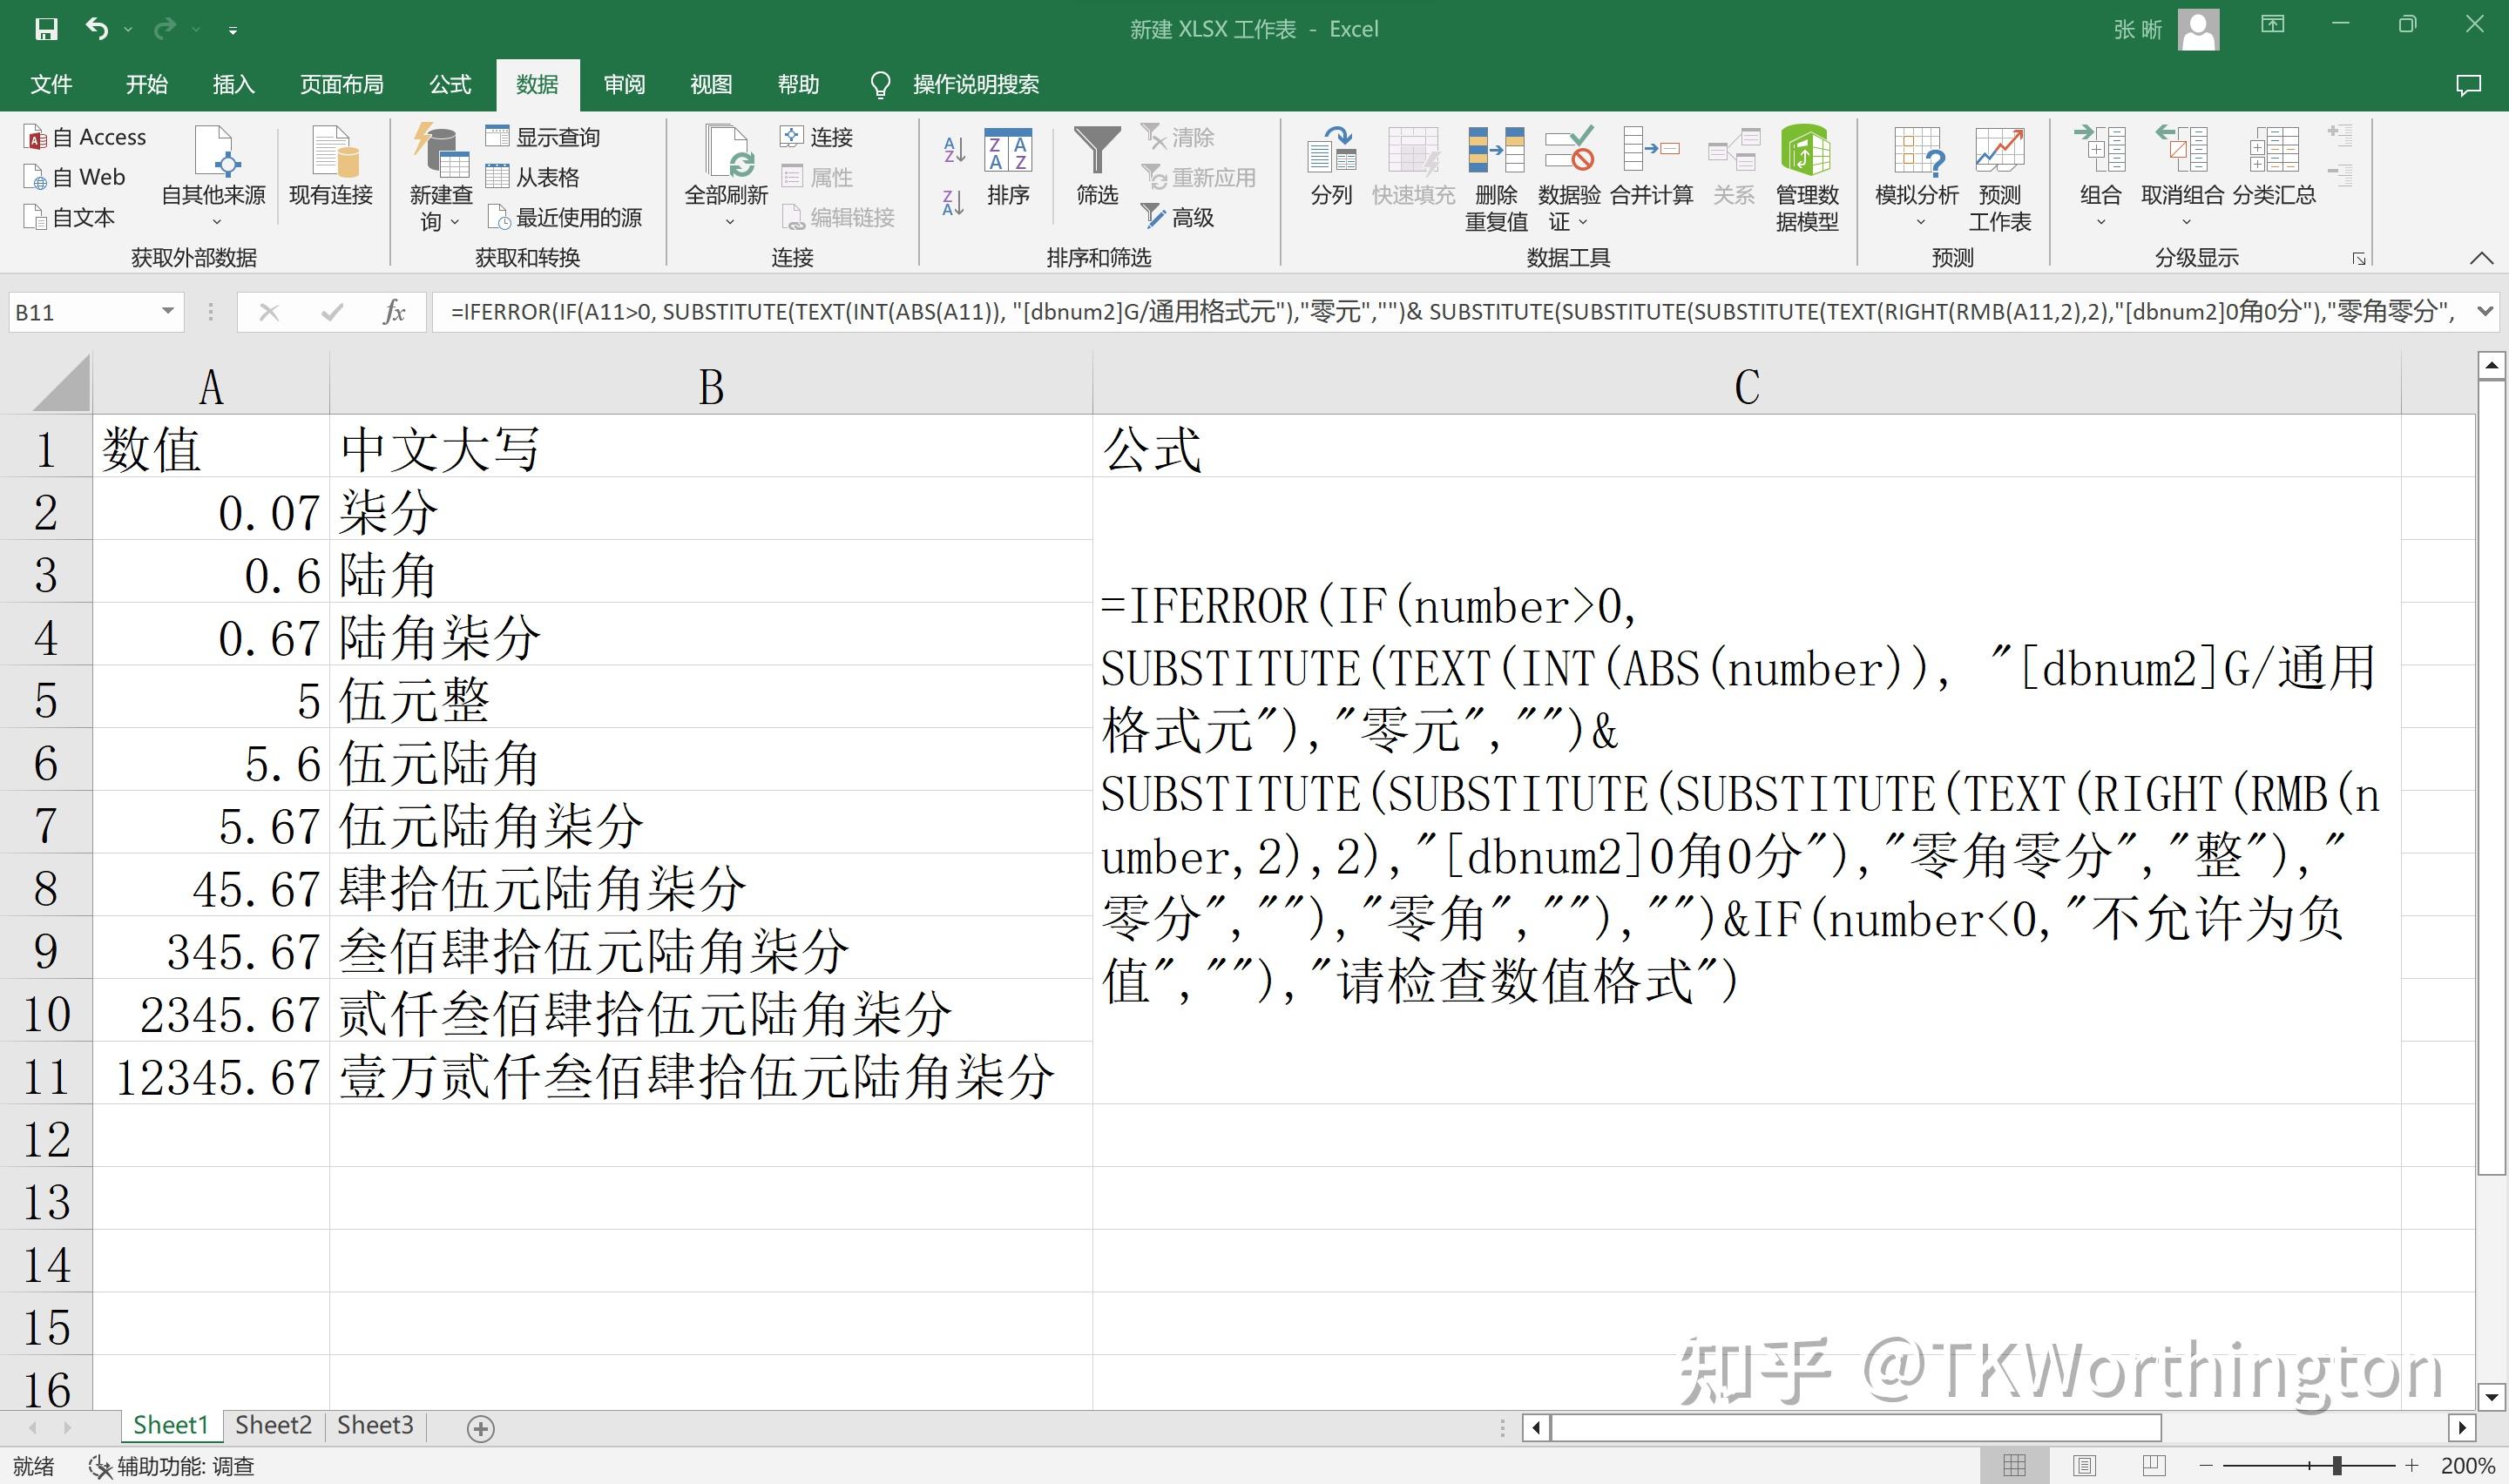The width and height of the screenshot is (2509, 1484).
Task: Click the ribbon display options icon
Action: tap(2273, 25)
